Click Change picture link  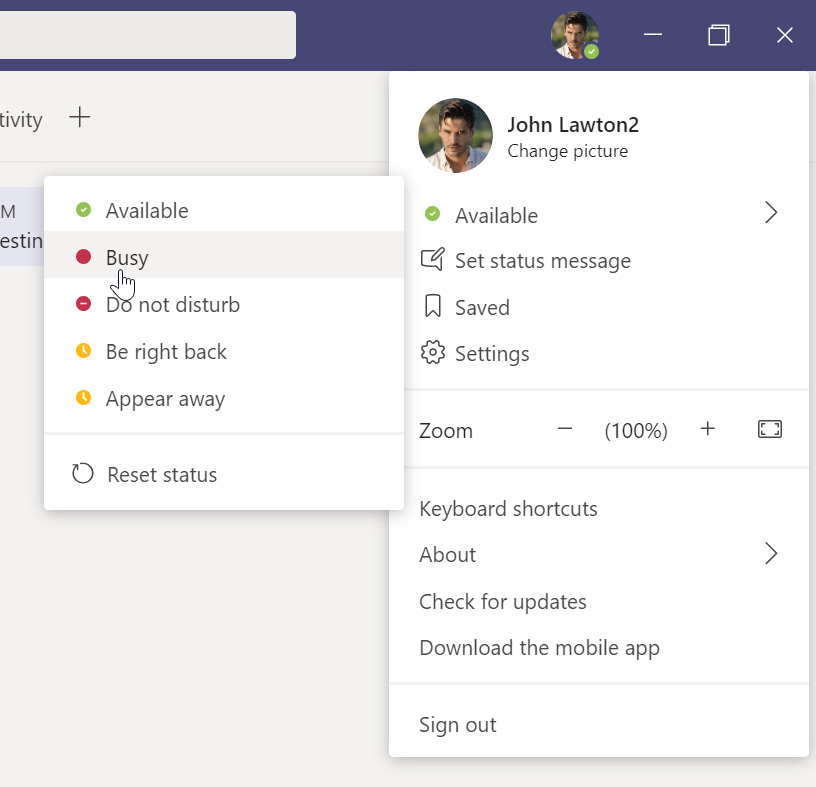click(x=567, y=152)
